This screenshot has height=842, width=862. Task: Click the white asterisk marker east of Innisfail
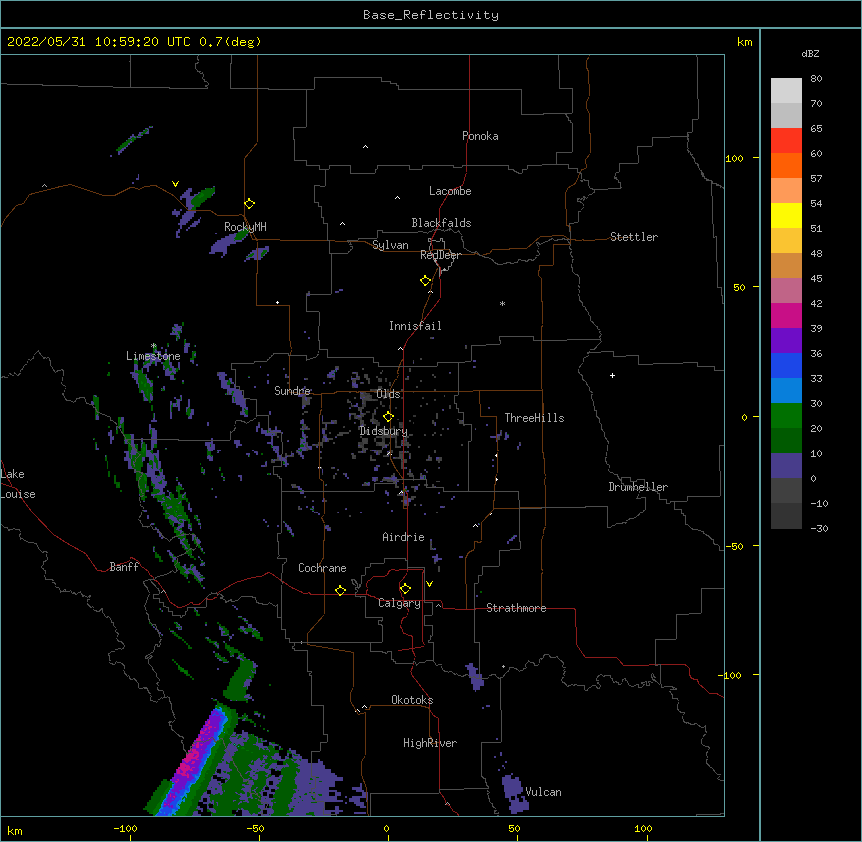[x=502, y=304]
